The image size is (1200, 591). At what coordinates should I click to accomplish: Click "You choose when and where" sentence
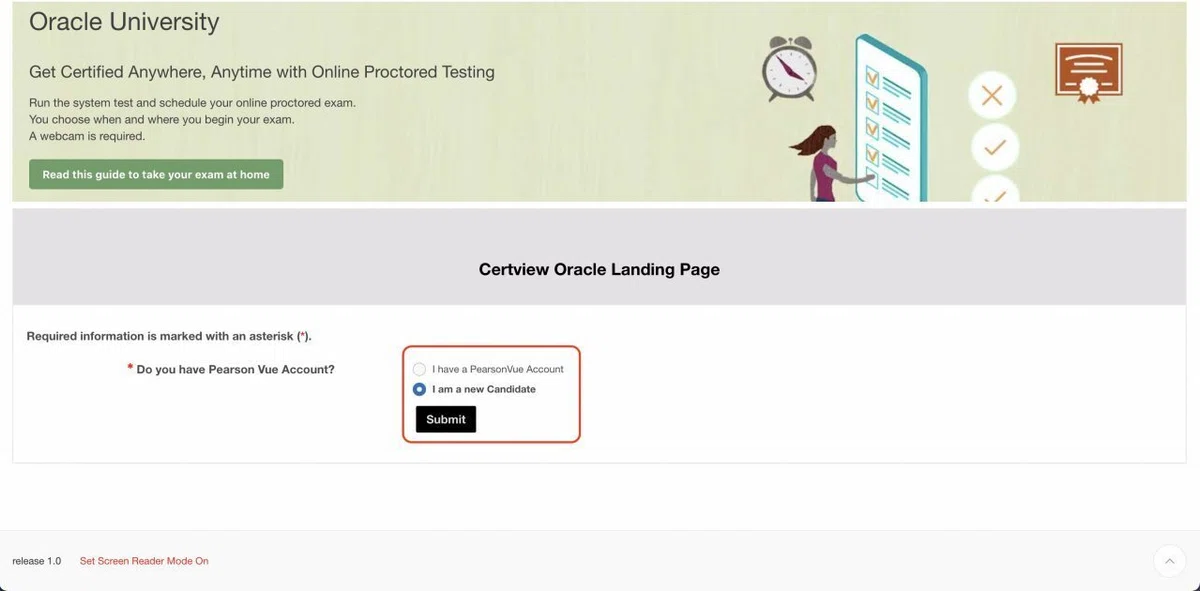(161, 120)
